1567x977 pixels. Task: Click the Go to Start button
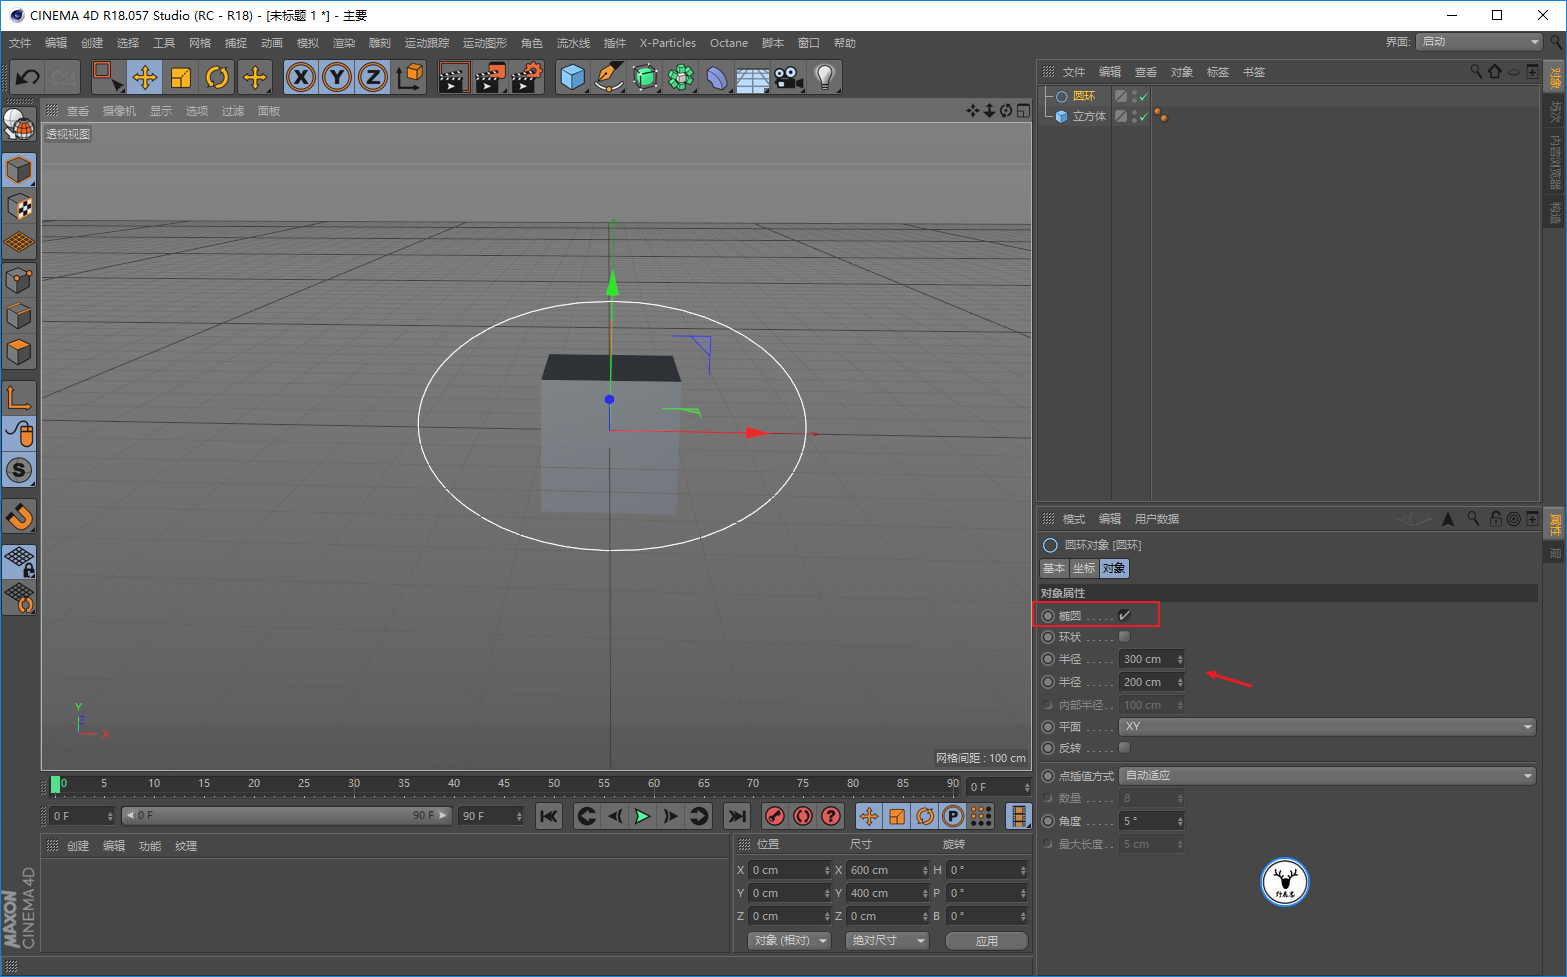[549, 817]
